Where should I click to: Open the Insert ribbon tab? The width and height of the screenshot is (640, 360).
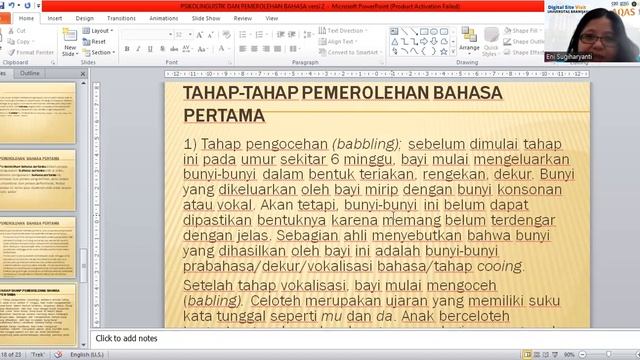tap(55, 18)
